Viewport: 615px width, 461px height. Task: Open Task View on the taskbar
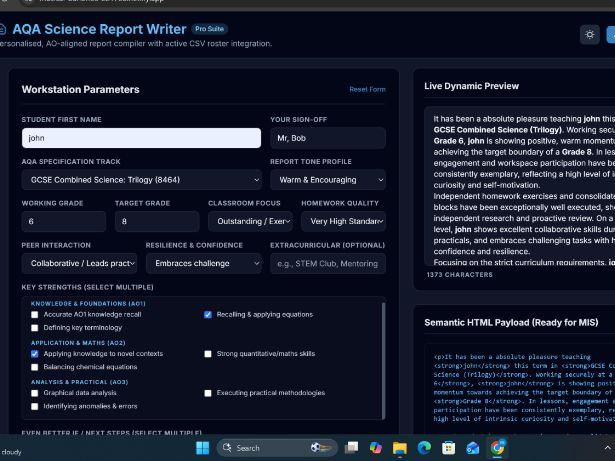coord(351,448)
